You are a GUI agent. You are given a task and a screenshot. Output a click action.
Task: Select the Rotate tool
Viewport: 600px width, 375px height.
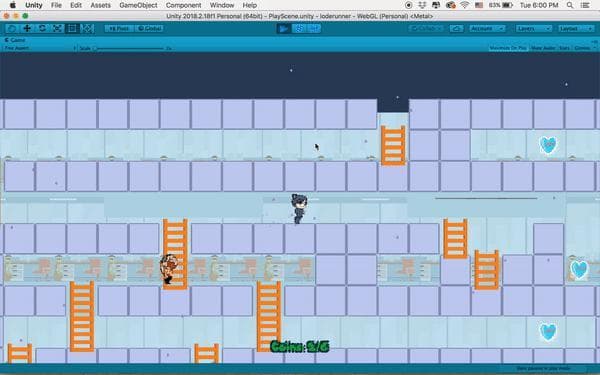point(42,28)
